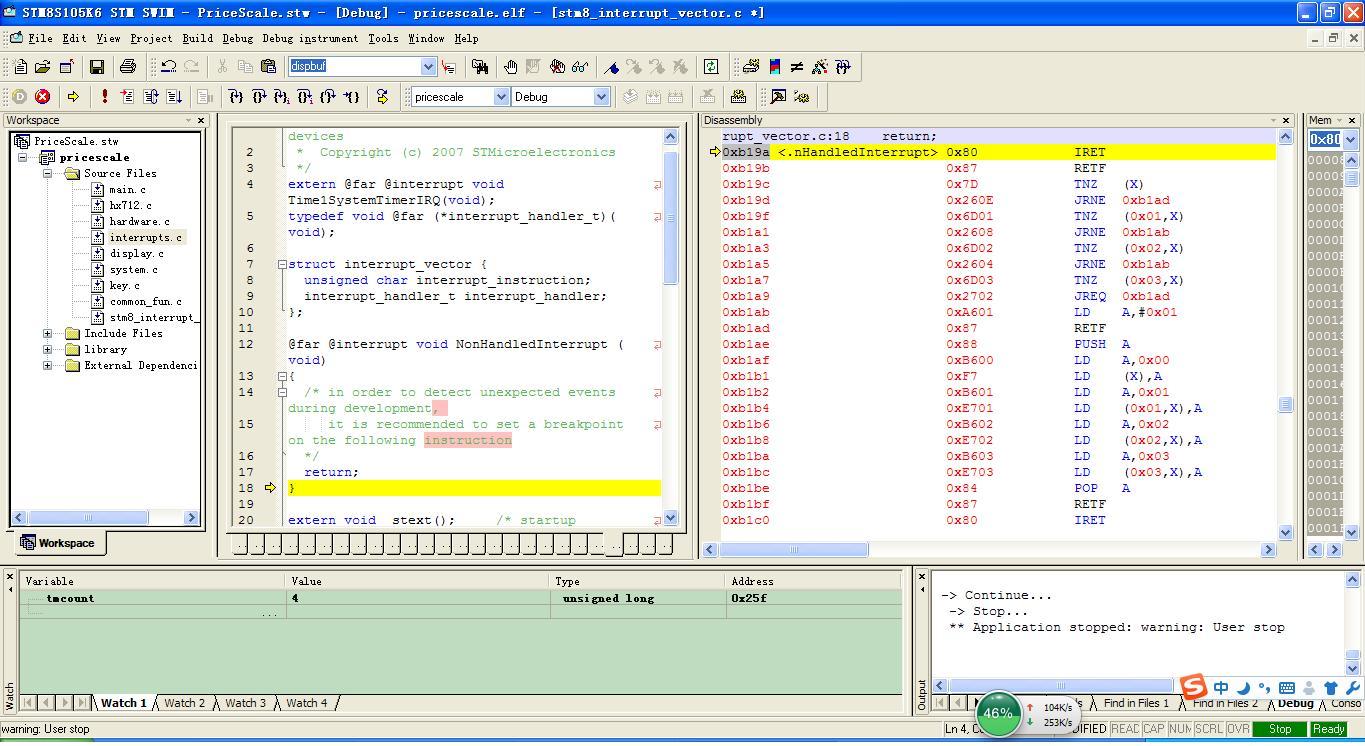The height and width of the screenshot is (746, 1365).
Task: Select the Watch 4 tab
Action: click(307, 703)
